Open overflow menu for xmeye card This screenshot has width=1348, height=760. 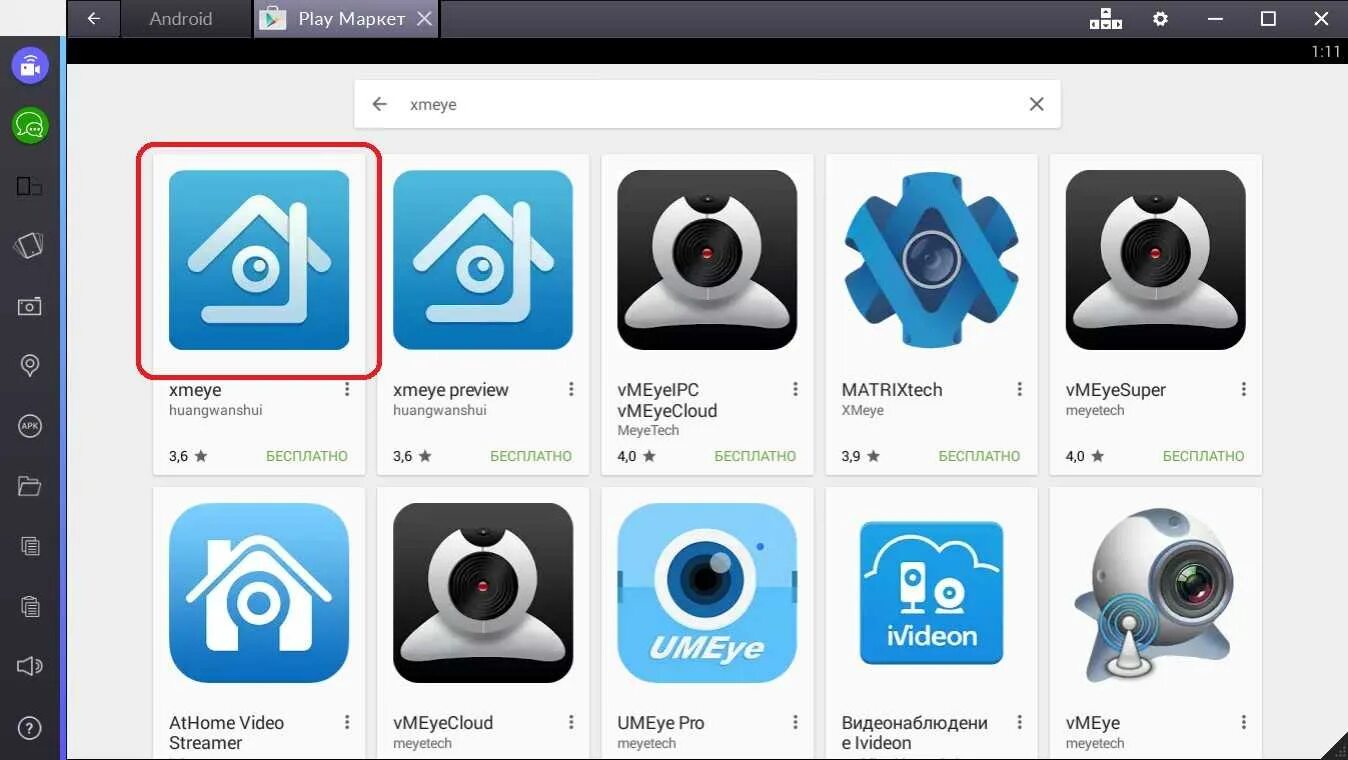[x=347, y=389]
